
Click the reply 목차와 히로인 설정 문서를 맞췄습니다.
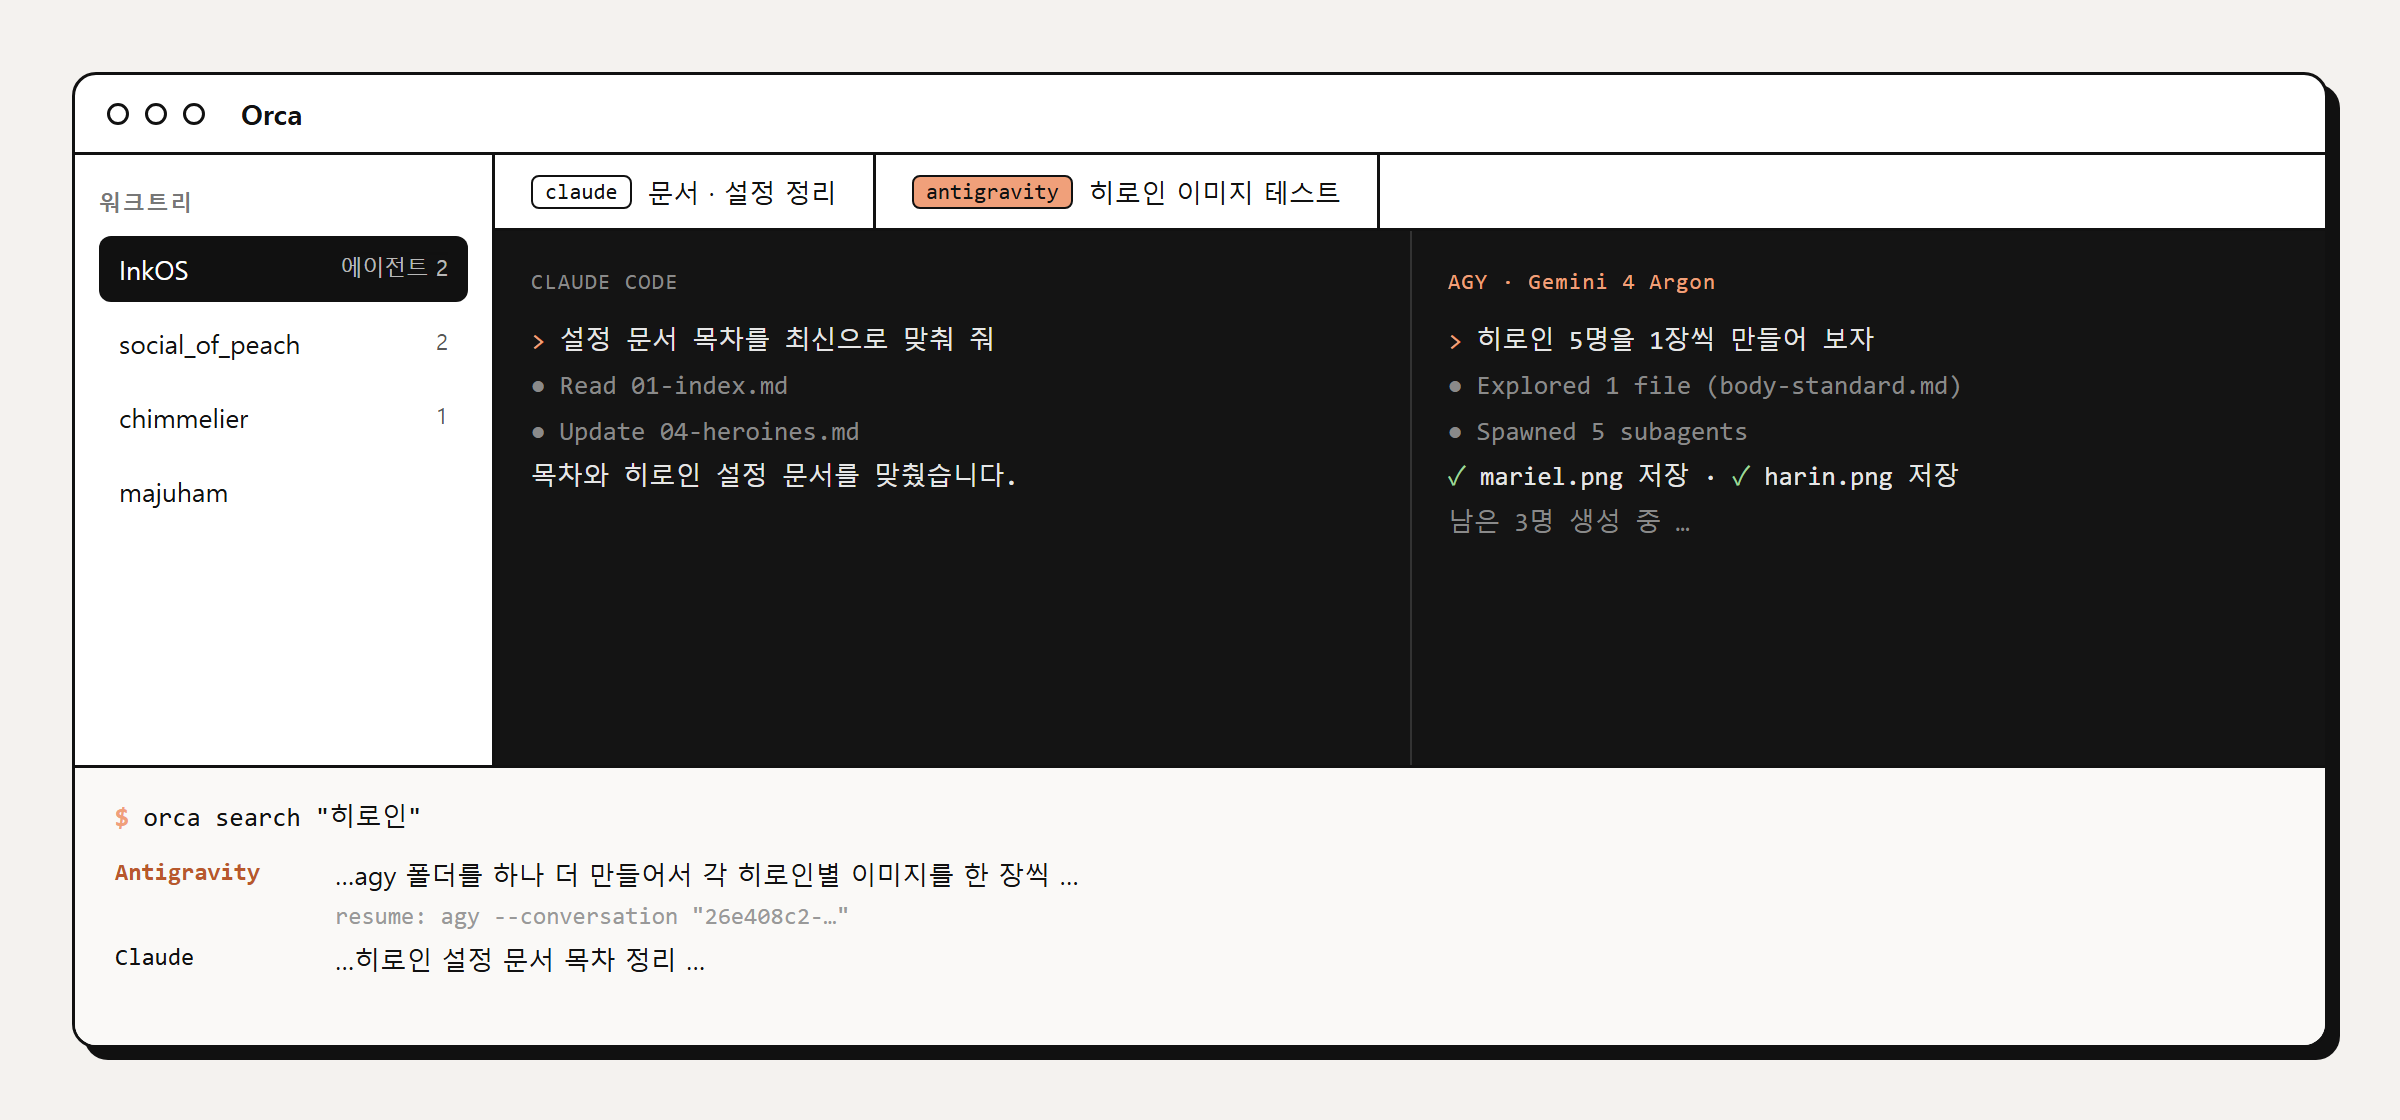click(773, 475)
